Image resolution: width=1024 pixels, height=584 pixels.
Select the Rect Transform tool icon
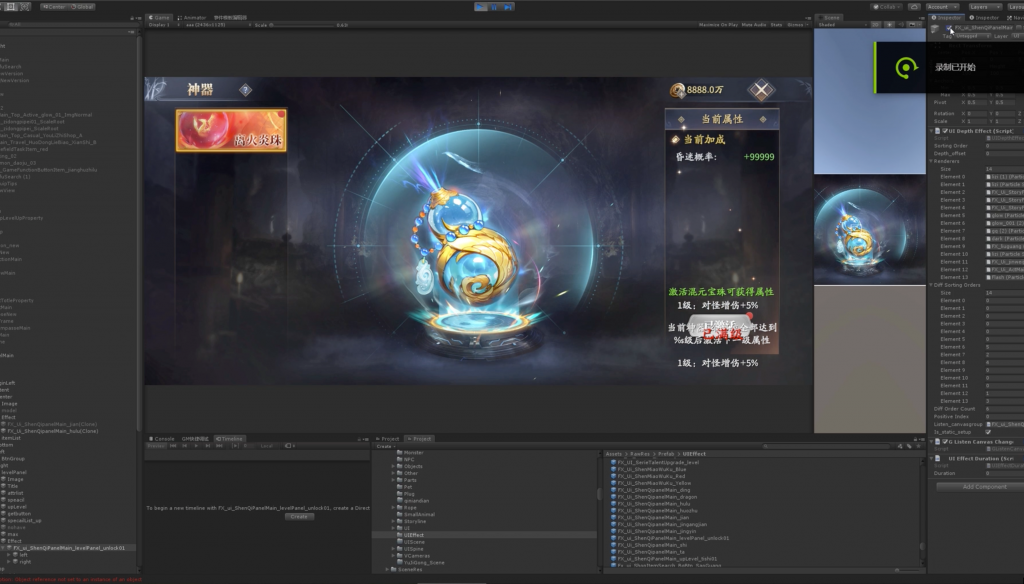11,7
